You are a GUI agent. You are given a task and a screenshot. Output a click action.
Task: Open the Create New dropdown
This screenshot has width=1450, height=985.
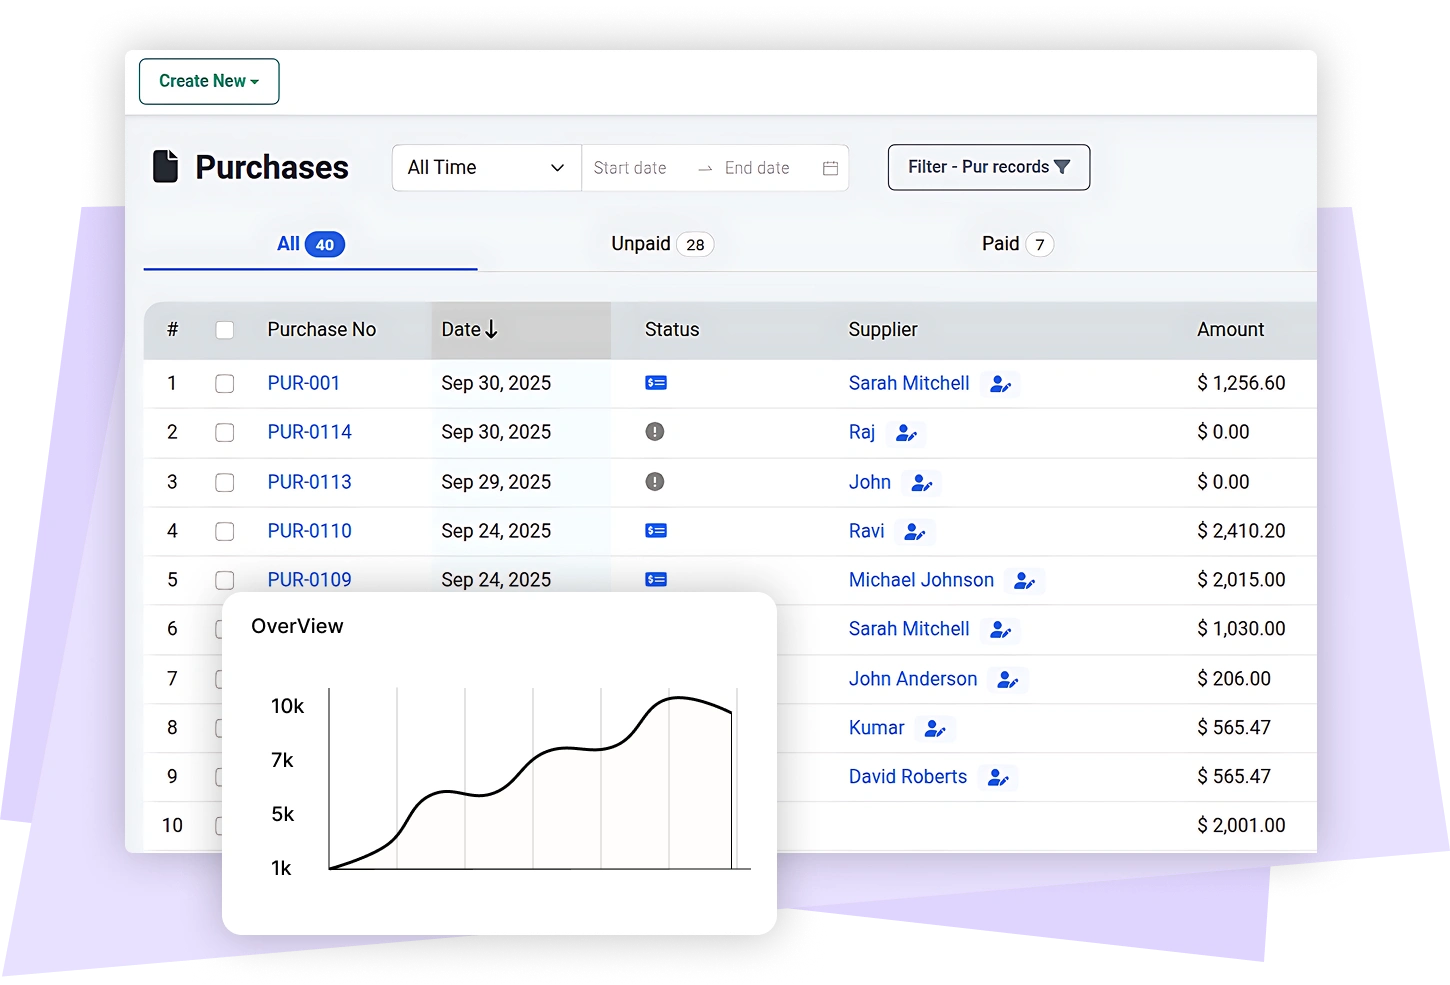point(208,81)
